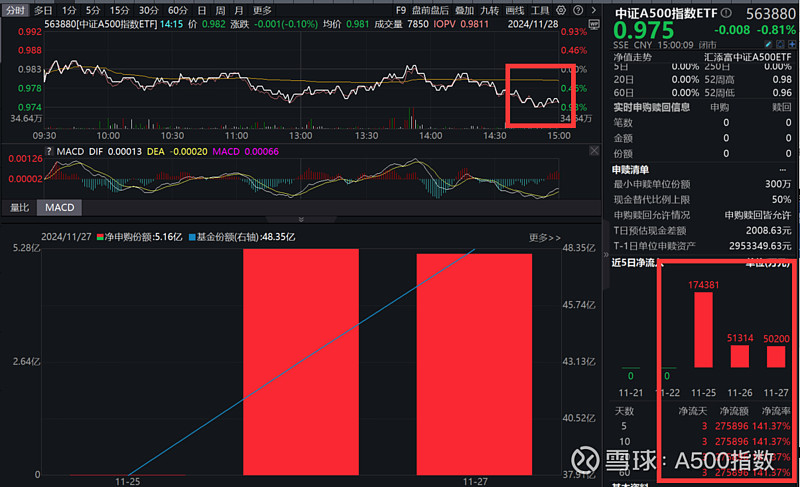Screen dimensions: 800x487
Task: Click the alert bell icon under price
Action: tap(781, 45)
